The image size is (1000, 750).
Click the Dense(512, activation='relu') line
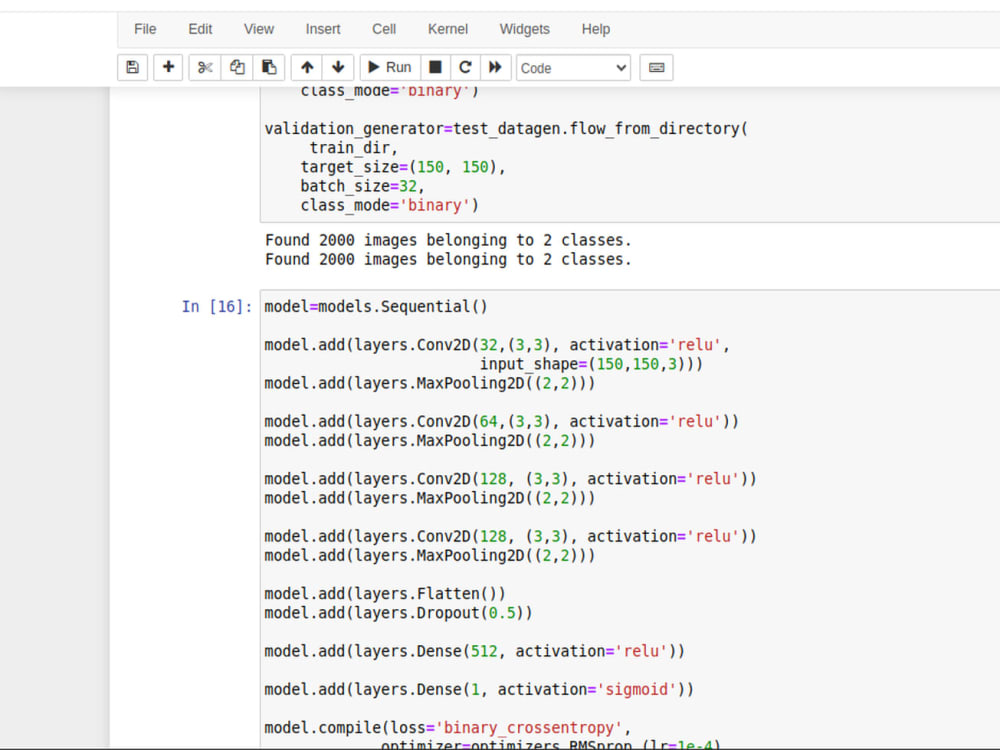[474, 651]
